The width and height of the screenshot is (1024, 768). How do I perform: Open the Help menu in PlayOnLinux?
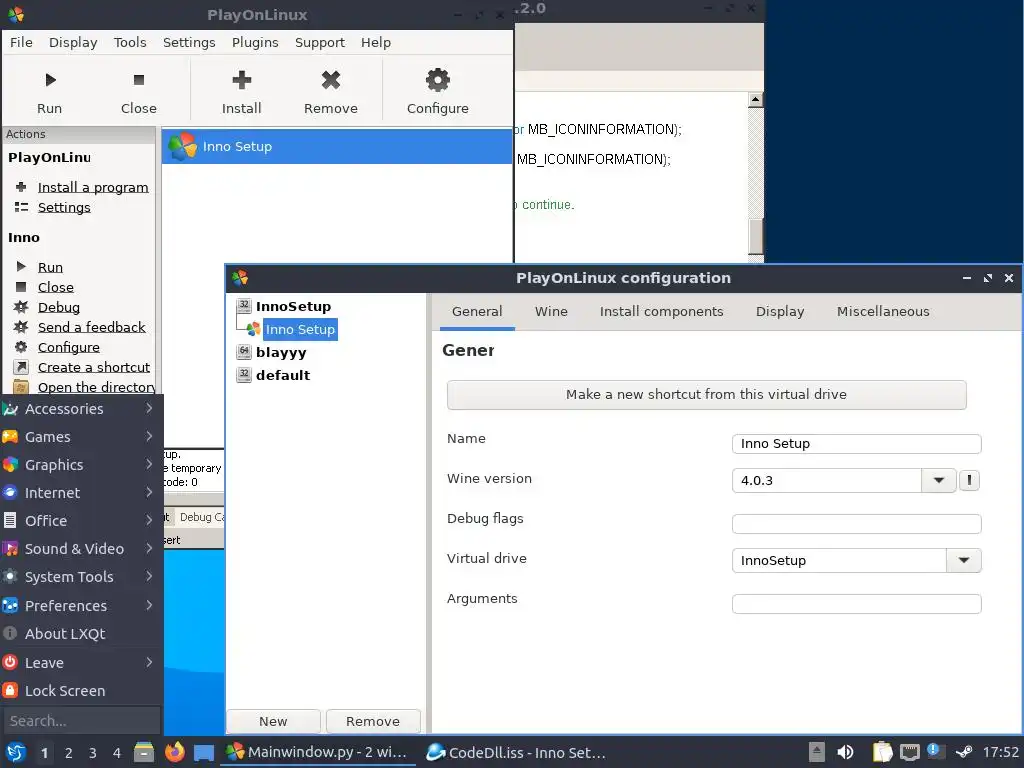pyautogui.click(x=376, y=42)
